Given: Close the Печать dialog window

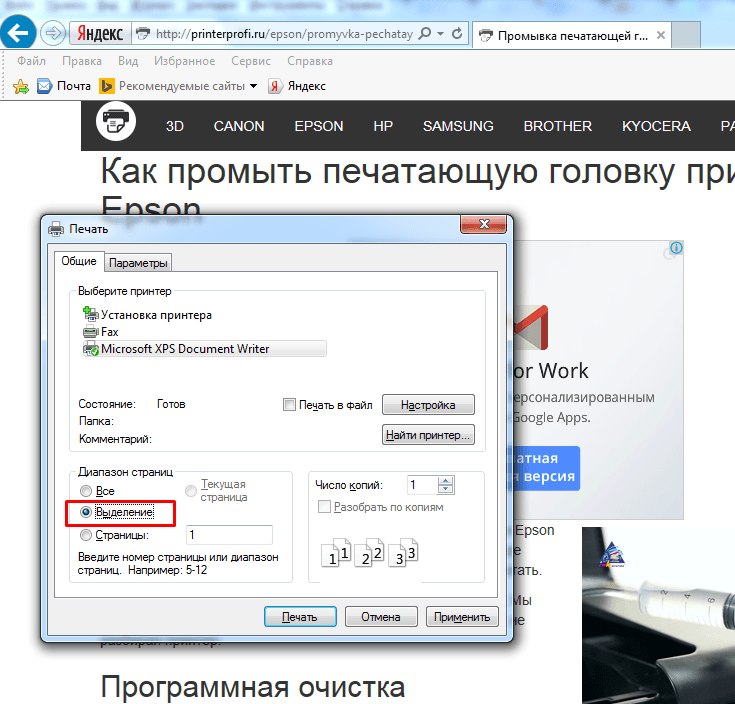Looking at the screenshot, I should click(x=484, y=224).
